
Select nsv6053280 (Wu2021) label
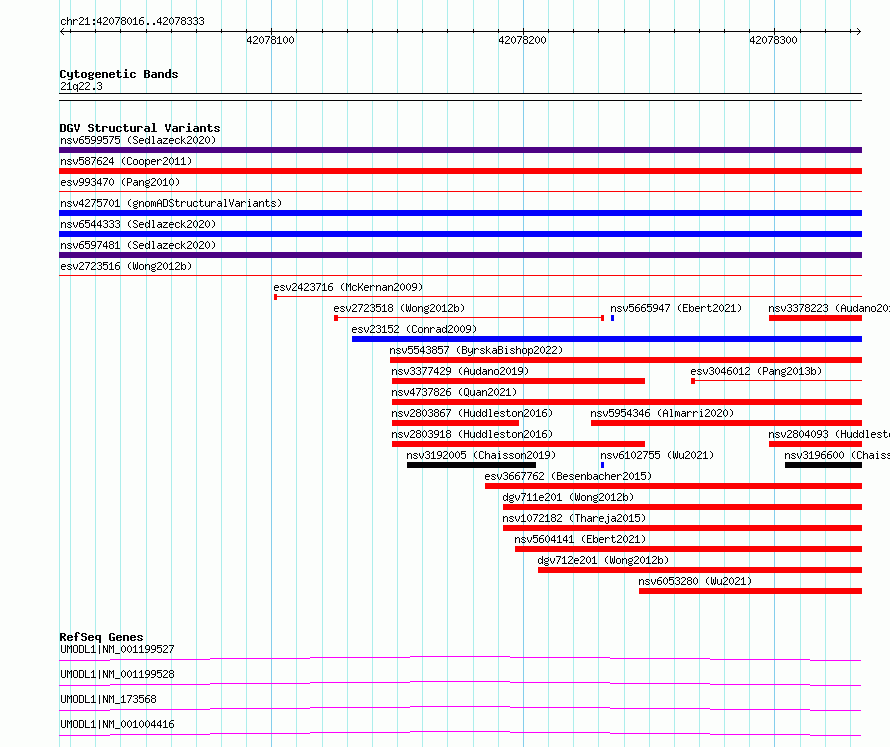(x=695, y=581)
